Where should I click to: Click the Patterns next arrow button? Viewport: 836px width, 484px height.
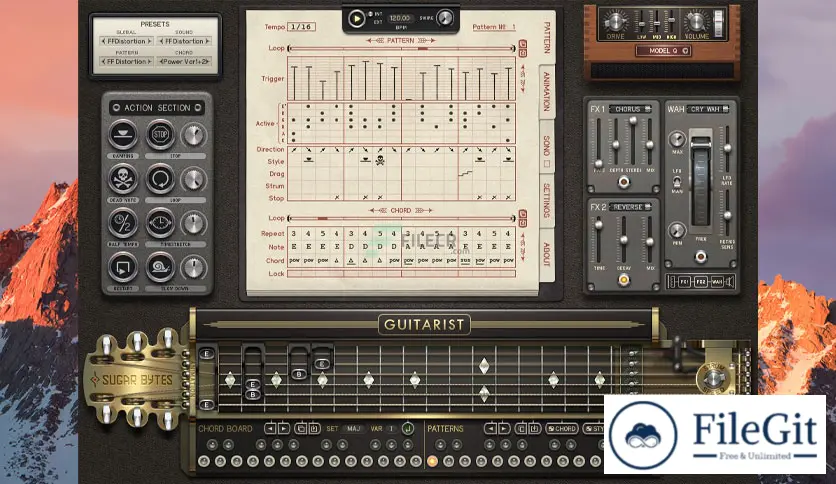tap(503, 428)
